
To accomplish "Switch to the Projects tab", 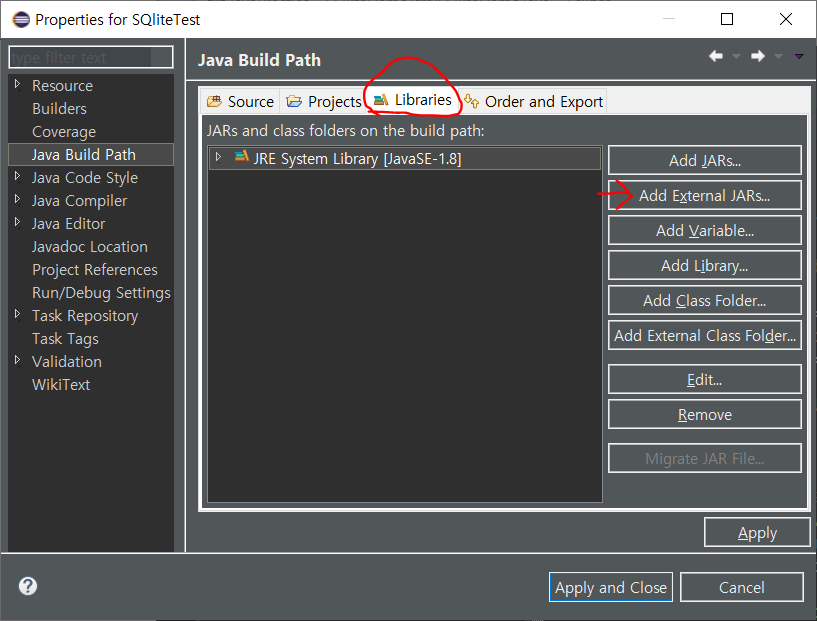I will pyautogui.click(x=323, y=101).
